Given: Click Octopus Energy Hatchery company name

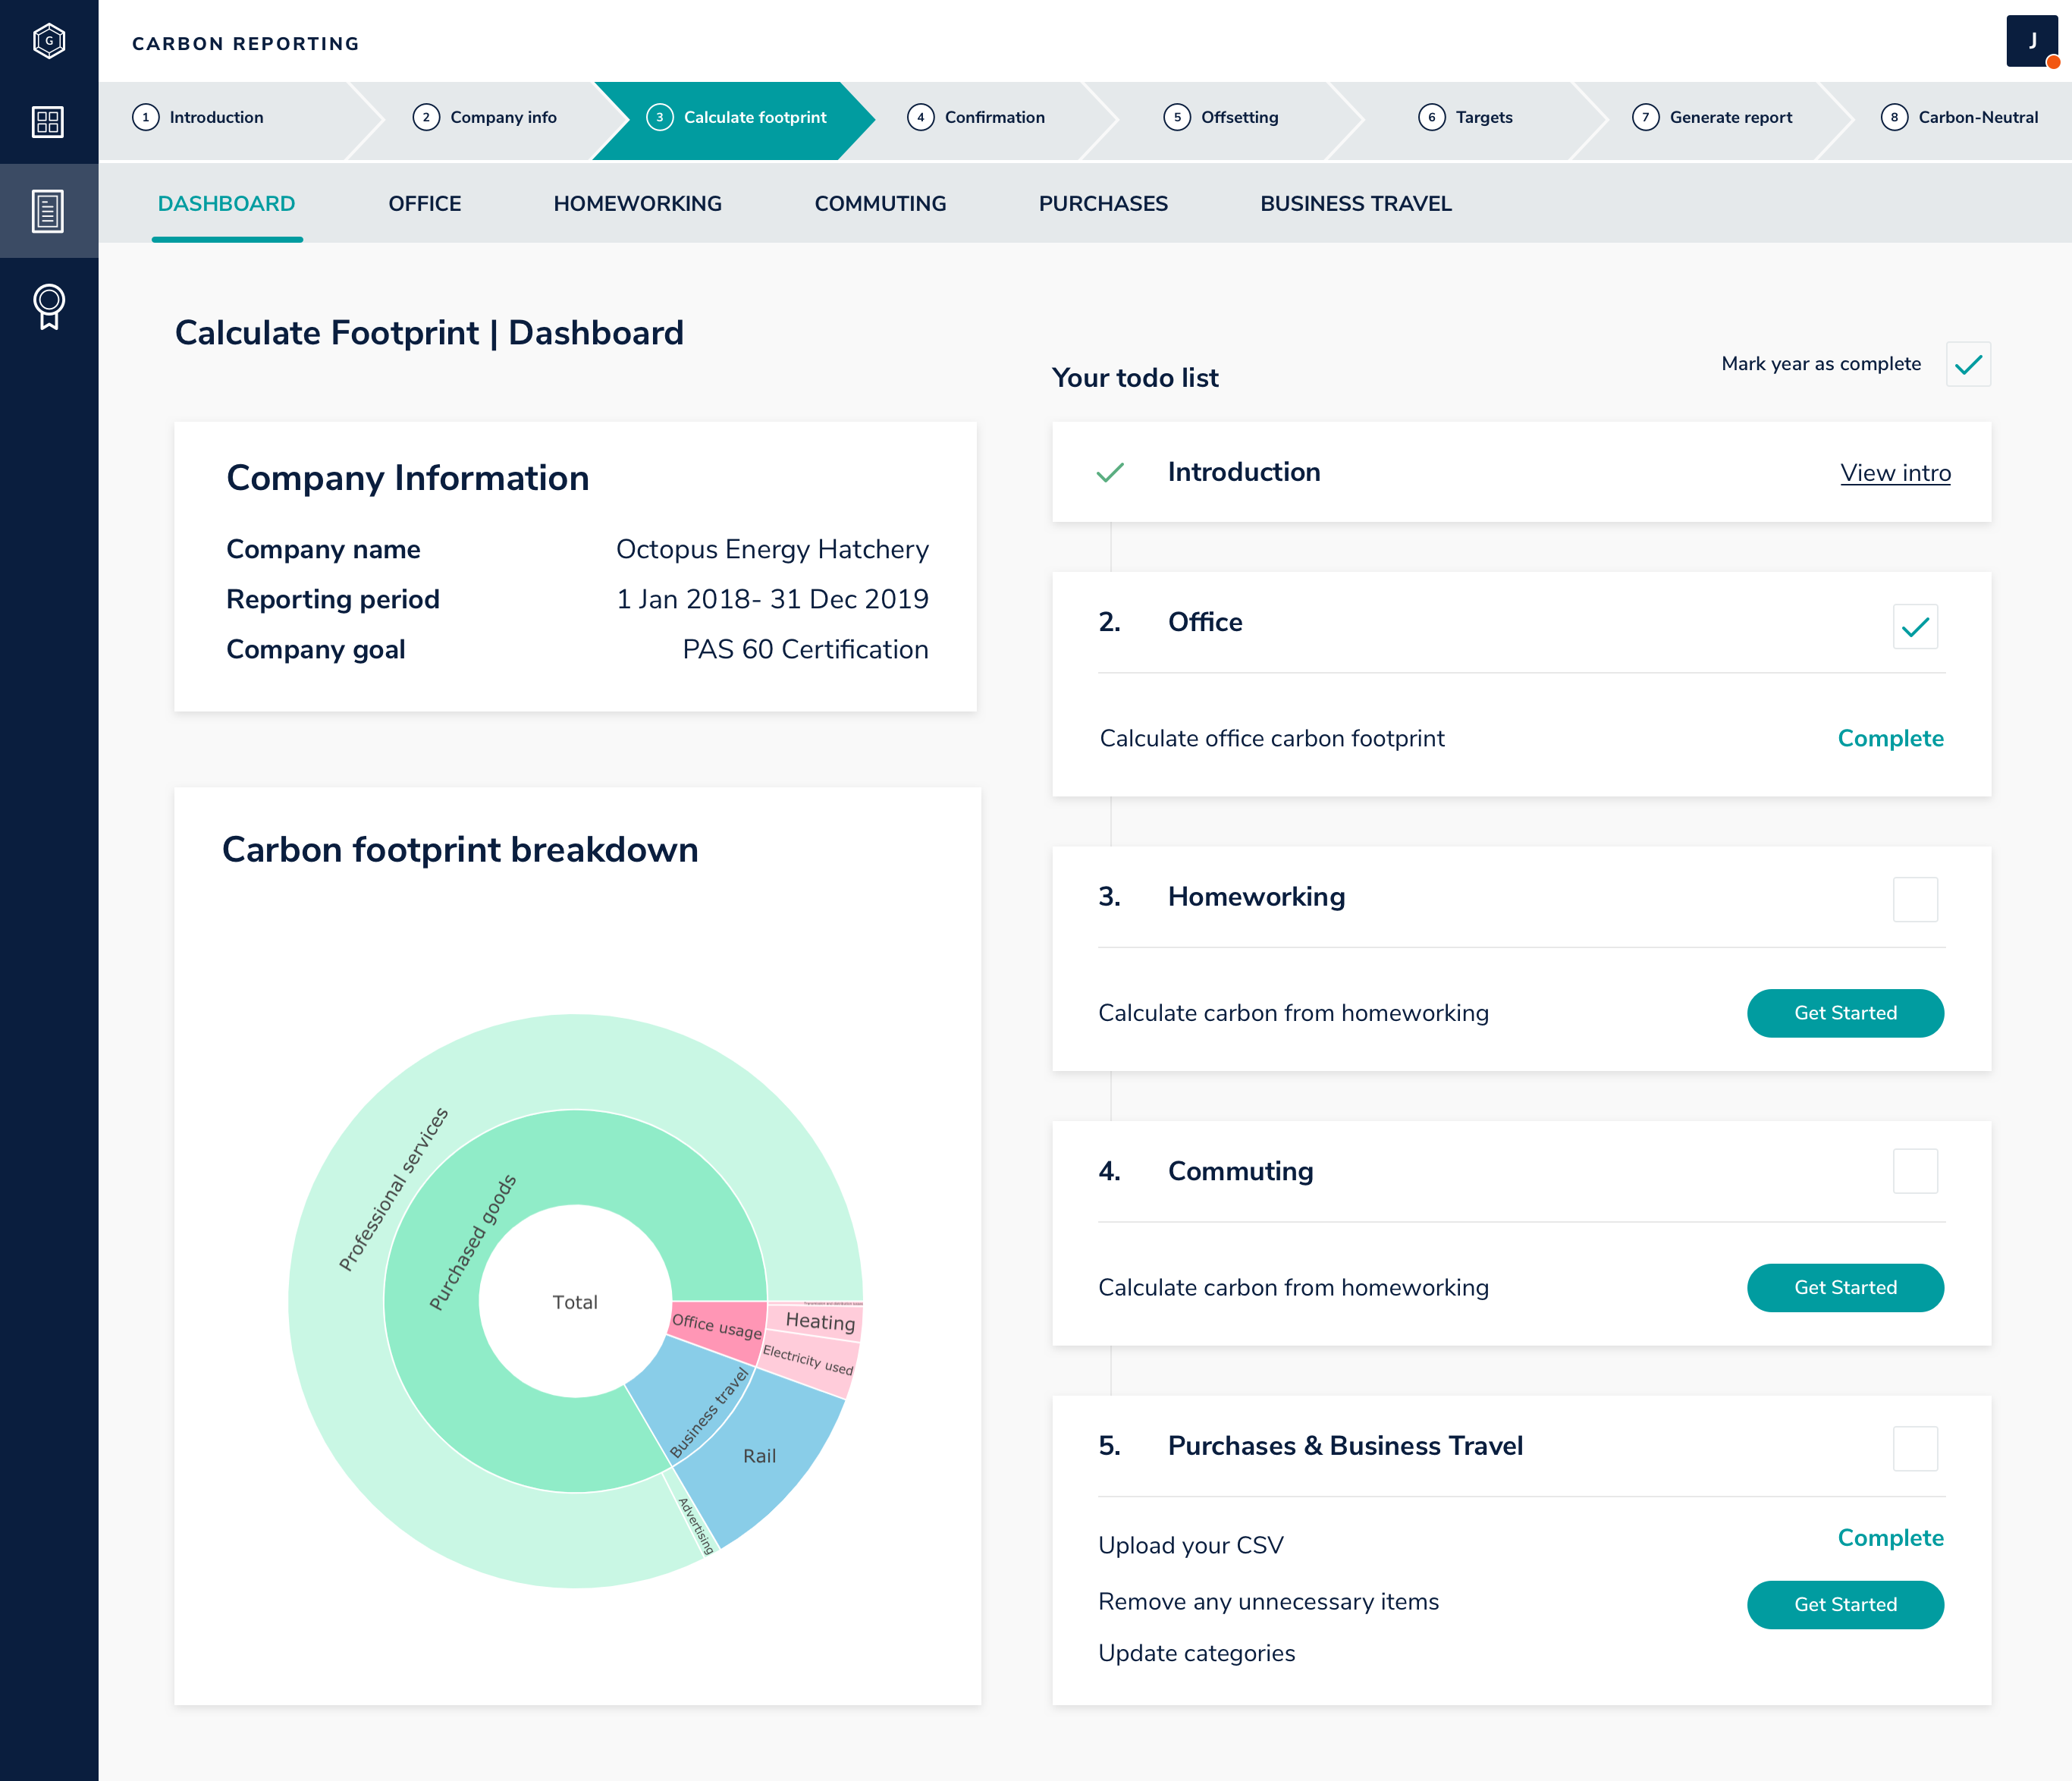Looking at the screenshot, I should pyautogui.click(x=772, y=549).
